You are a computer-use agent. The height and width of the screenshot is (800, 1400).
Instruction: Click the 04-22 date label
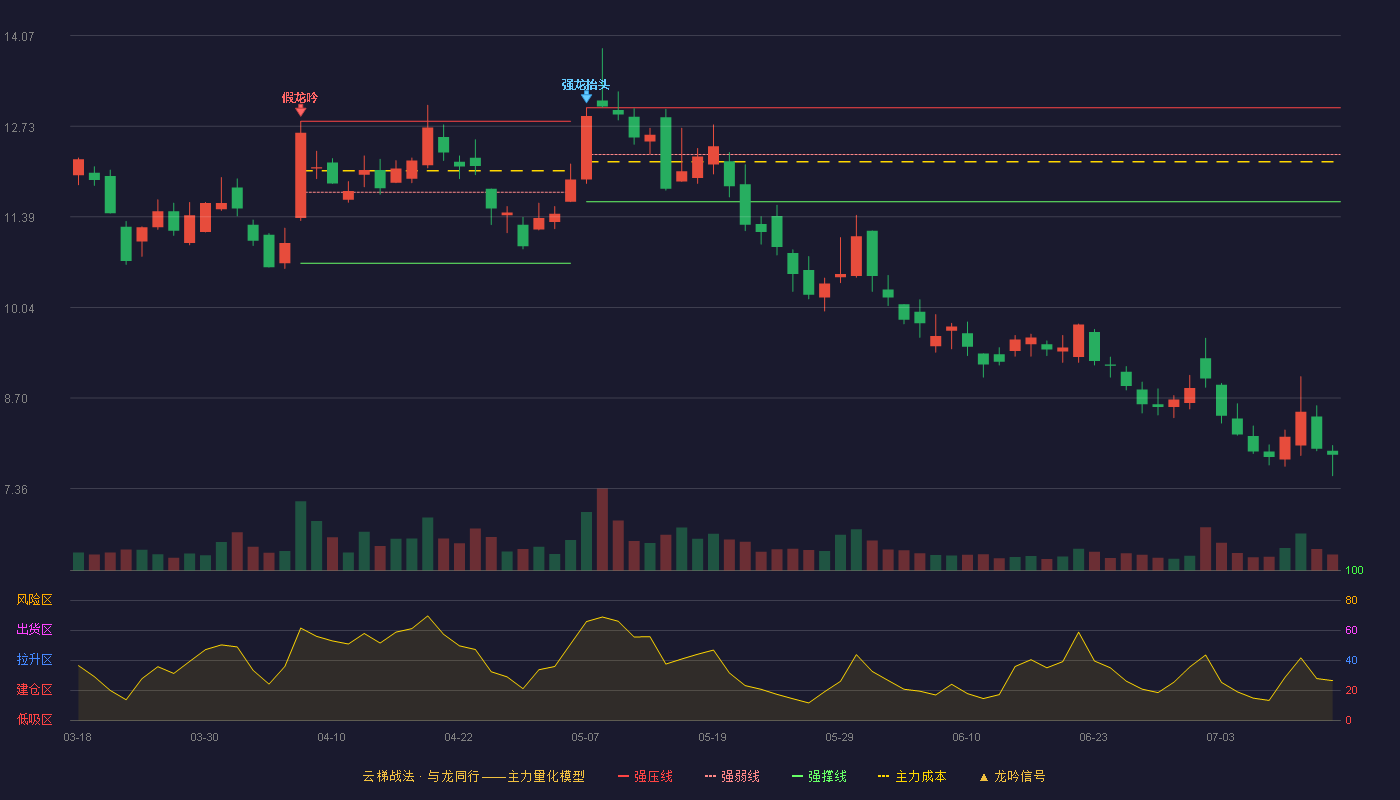pos(458,737)
